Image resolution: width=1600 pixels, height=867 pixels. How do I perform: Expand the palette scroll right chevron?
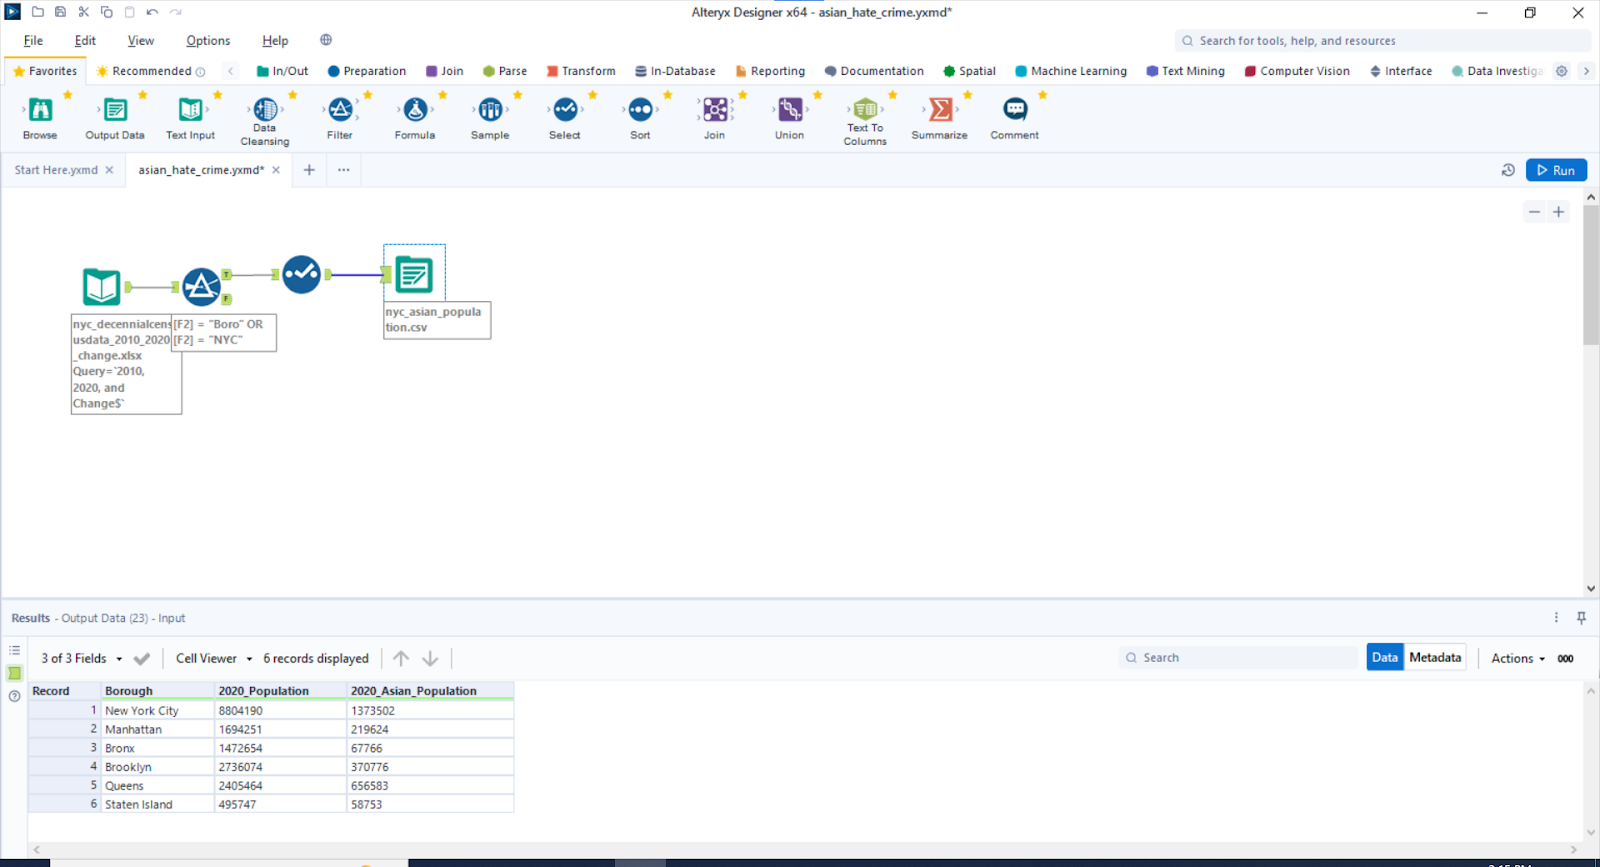point(1586,71)
